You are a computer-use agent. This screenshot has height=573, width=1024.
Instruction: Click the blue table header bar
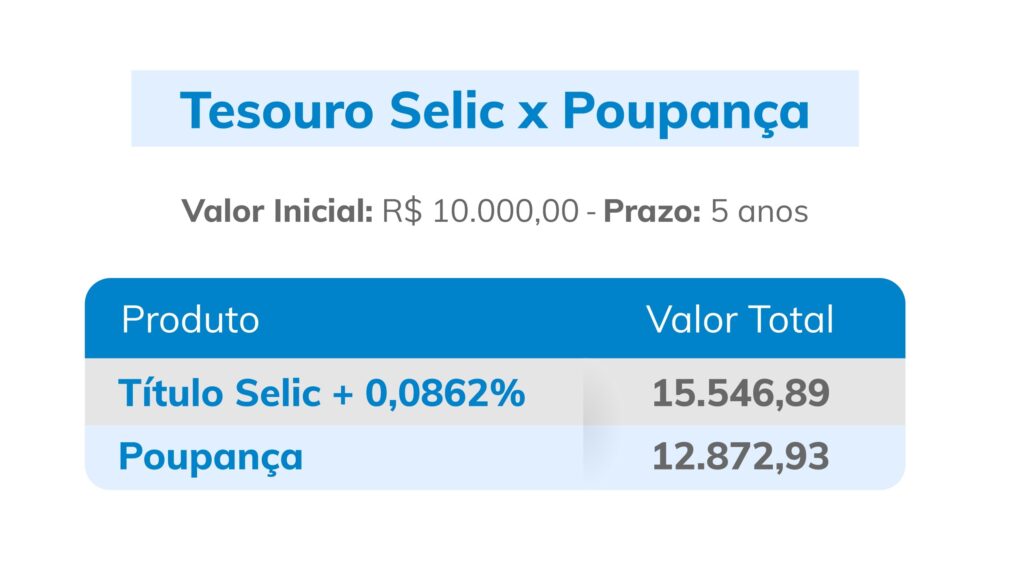click(x=495, y=318)
